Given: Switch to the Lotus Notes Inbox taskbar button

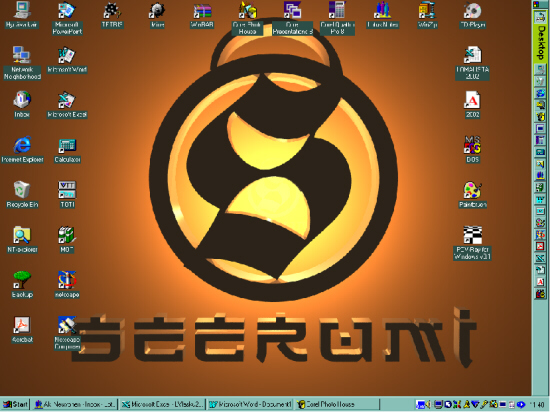Looking at the screenshot, I should point(74,404).
